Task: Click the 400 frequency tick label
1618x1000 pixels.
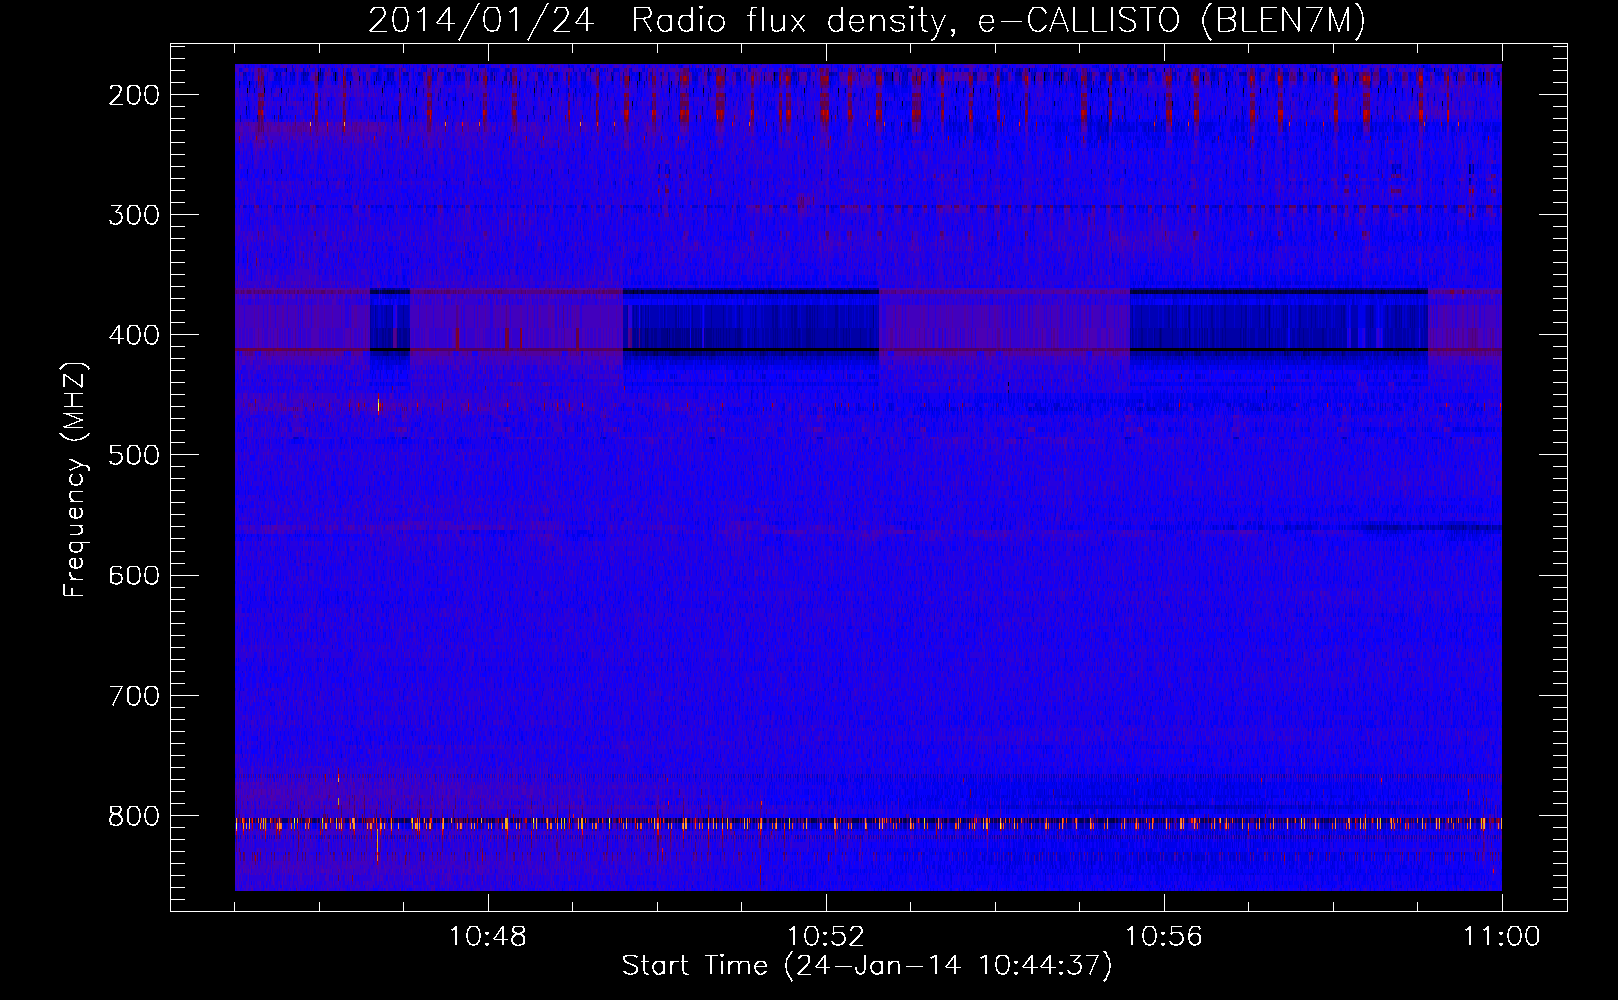Action: pos(134,335)
